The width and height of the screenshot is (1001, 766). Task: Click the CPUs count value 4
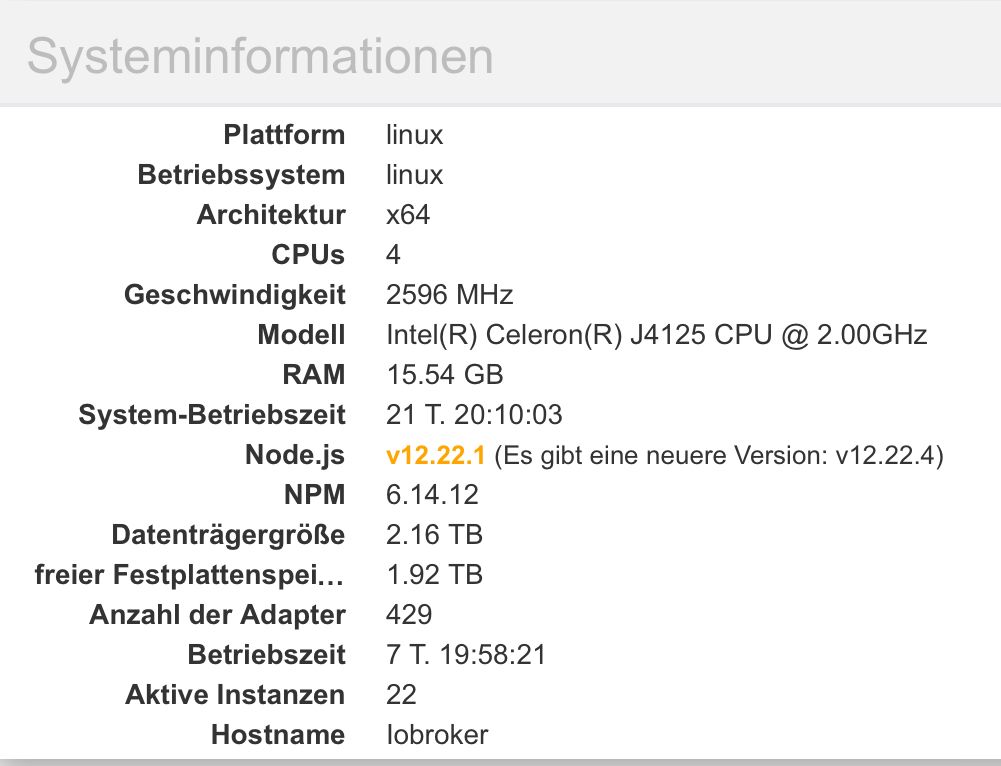pos(393,255)
